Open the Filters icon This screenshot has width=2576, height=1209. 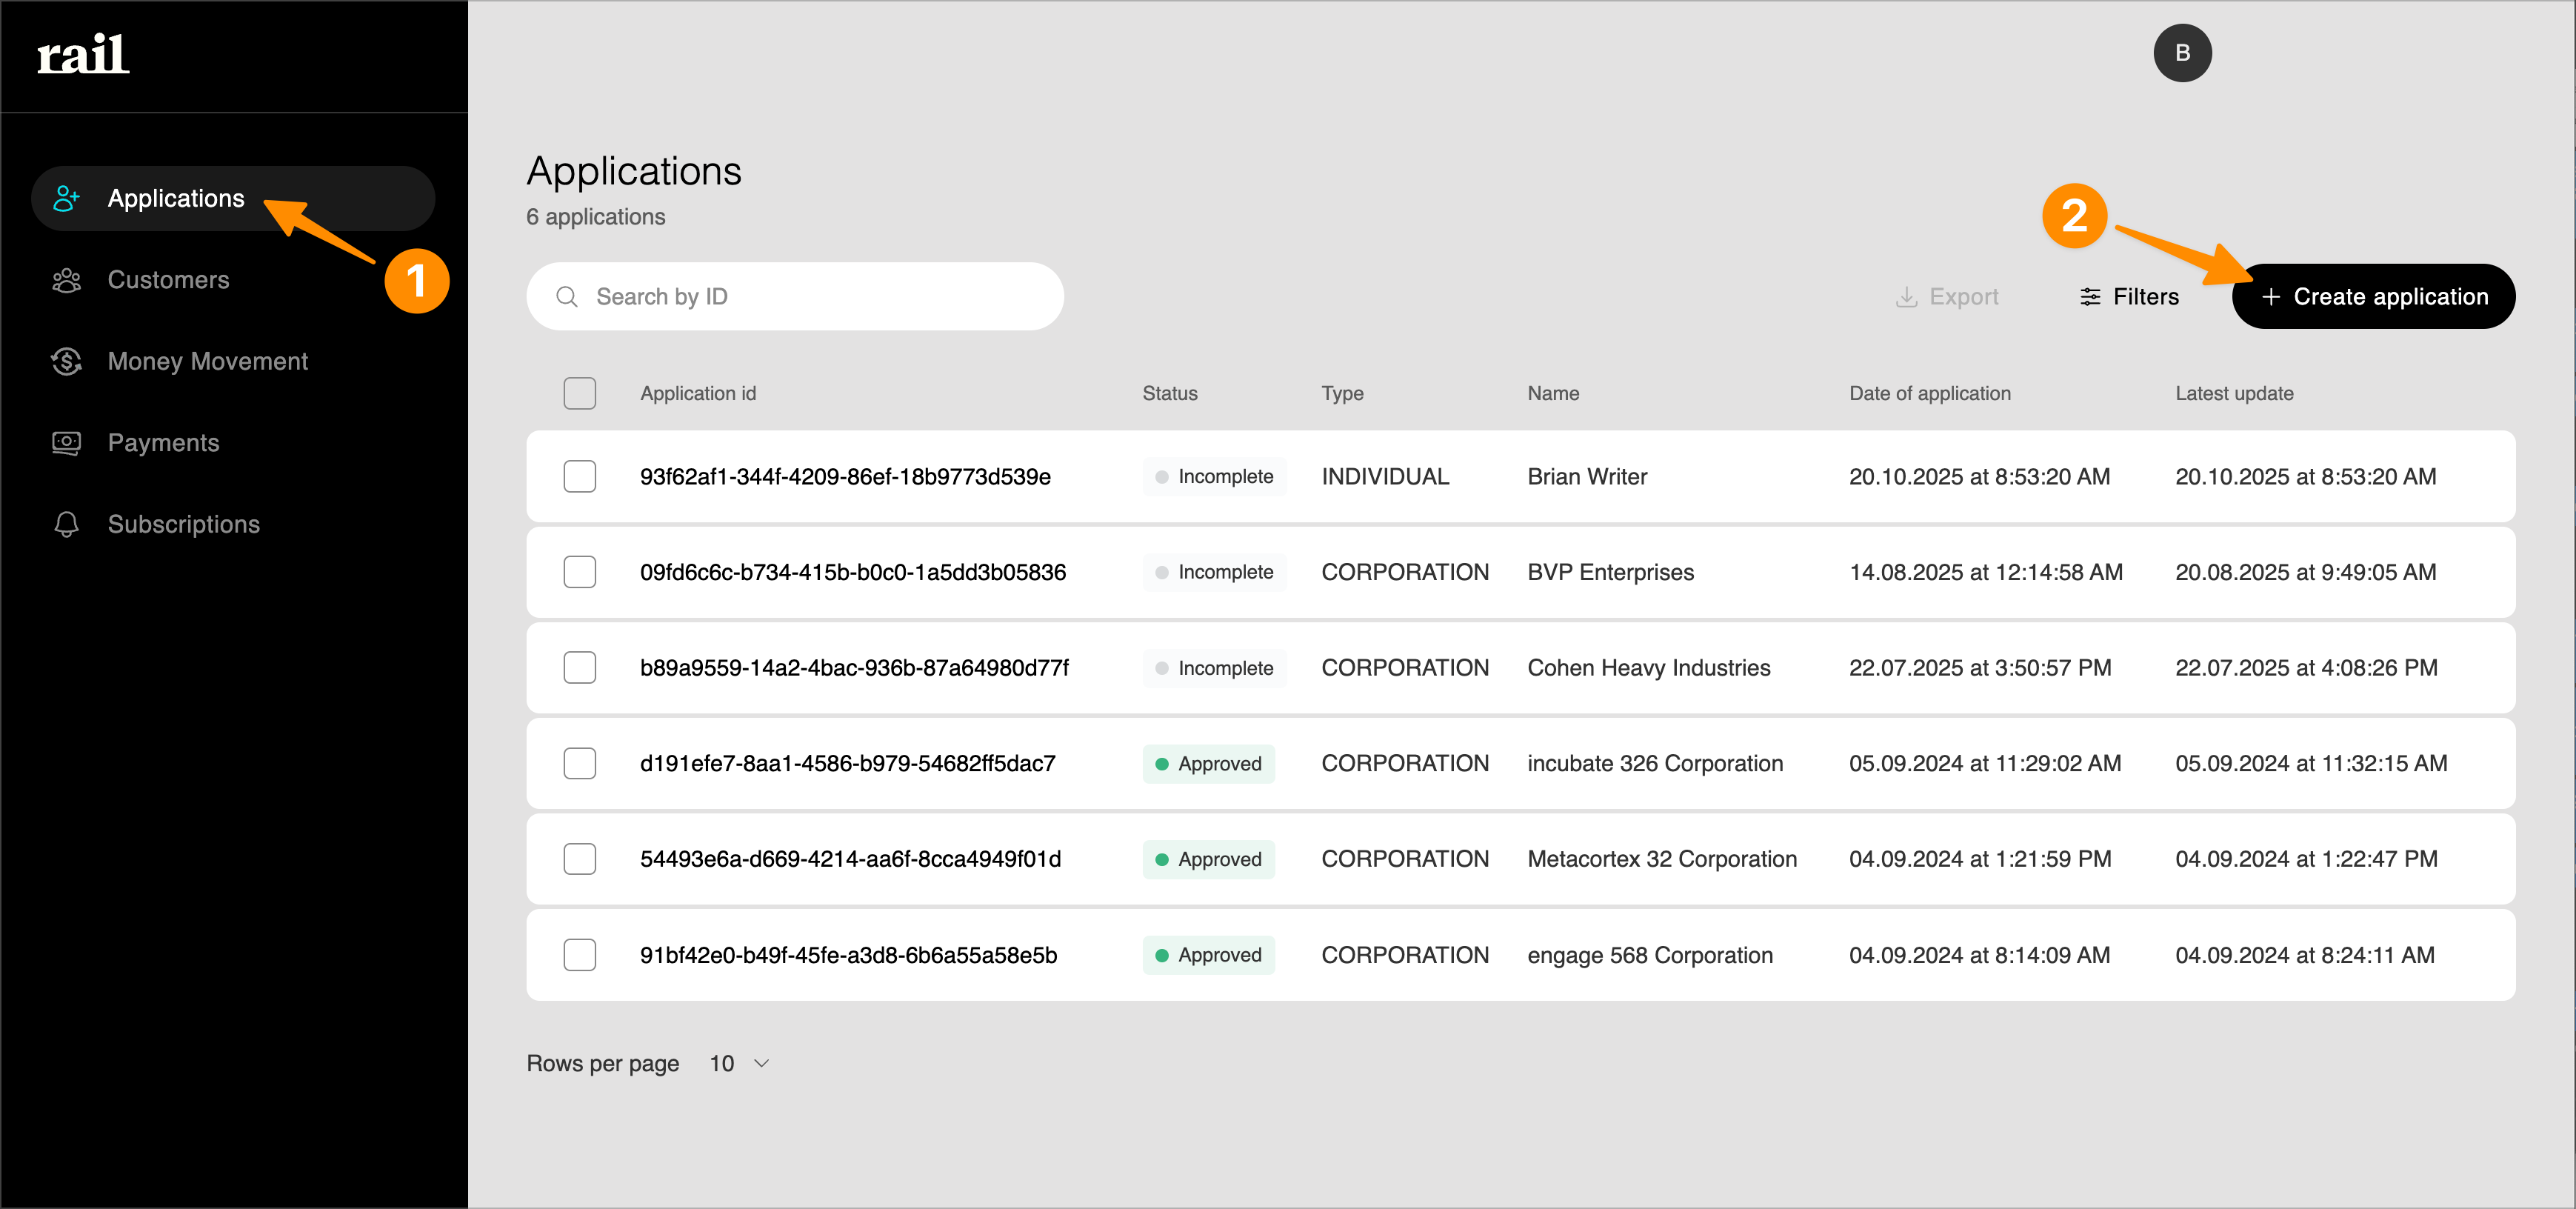click(2091, 296)
